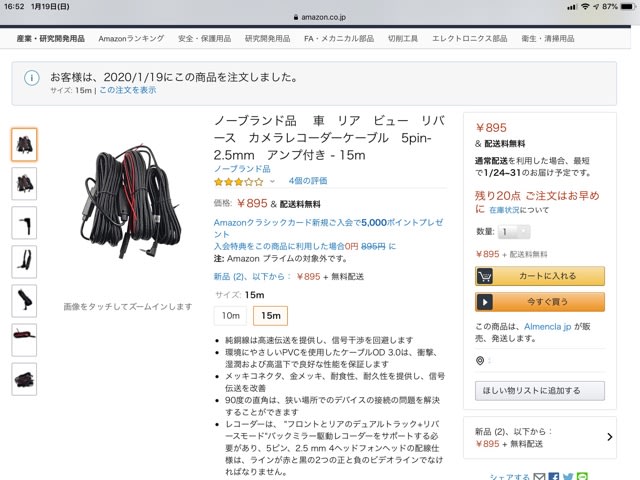Go to 研究開発用品 category
This screenshot has width=640, height=480.
coord(267,39)
